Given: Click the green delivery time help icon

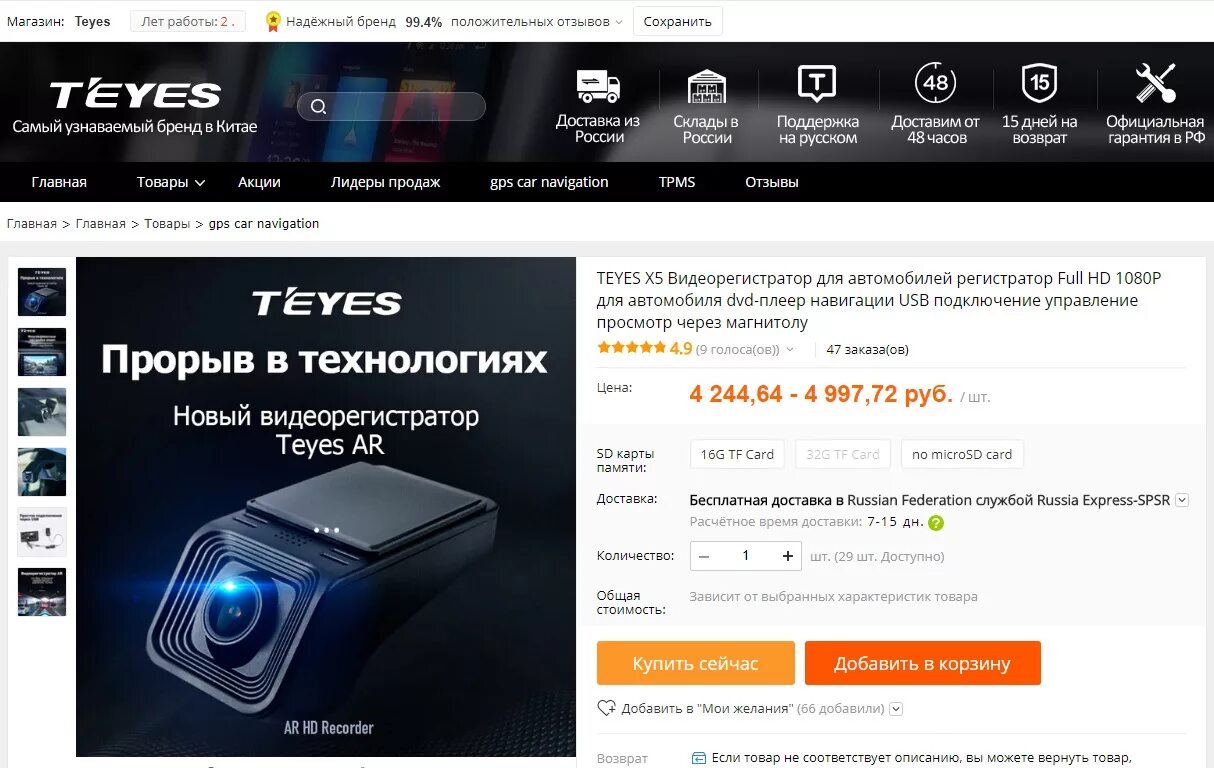Looking at the screenshot, I should coord(936,522).
